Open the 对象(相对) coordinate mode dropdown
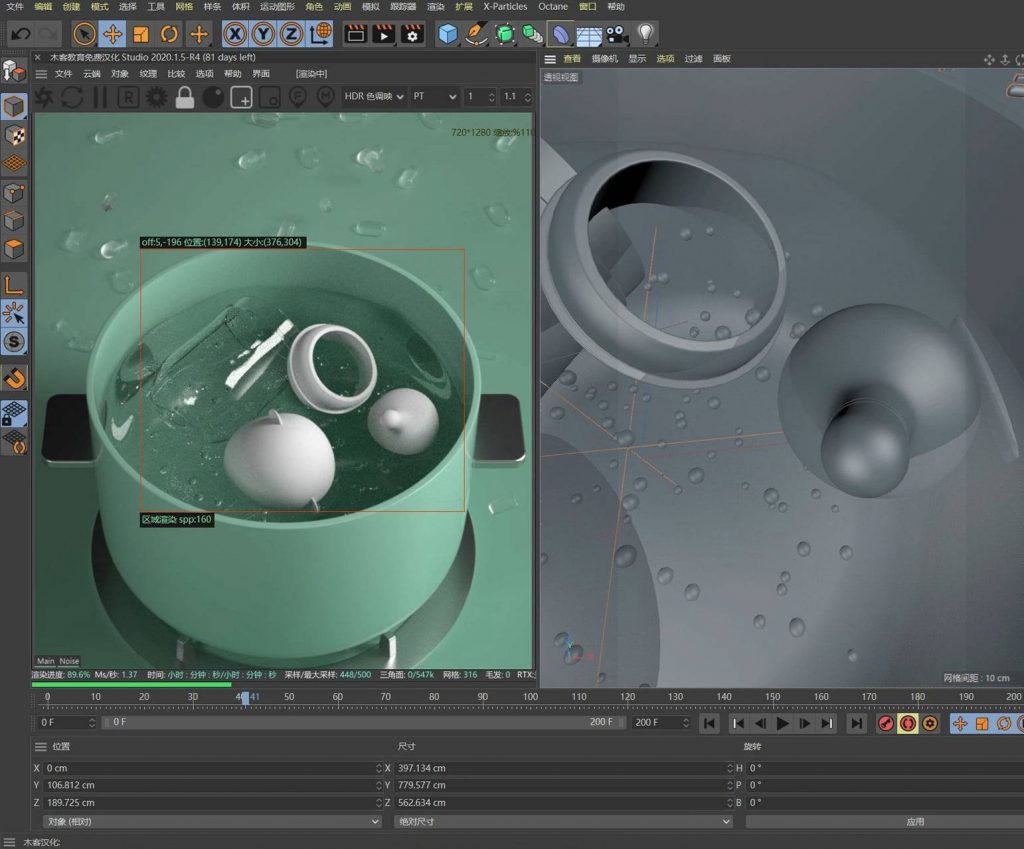This screenshot has width=1024, height=849. coord(210,821)
